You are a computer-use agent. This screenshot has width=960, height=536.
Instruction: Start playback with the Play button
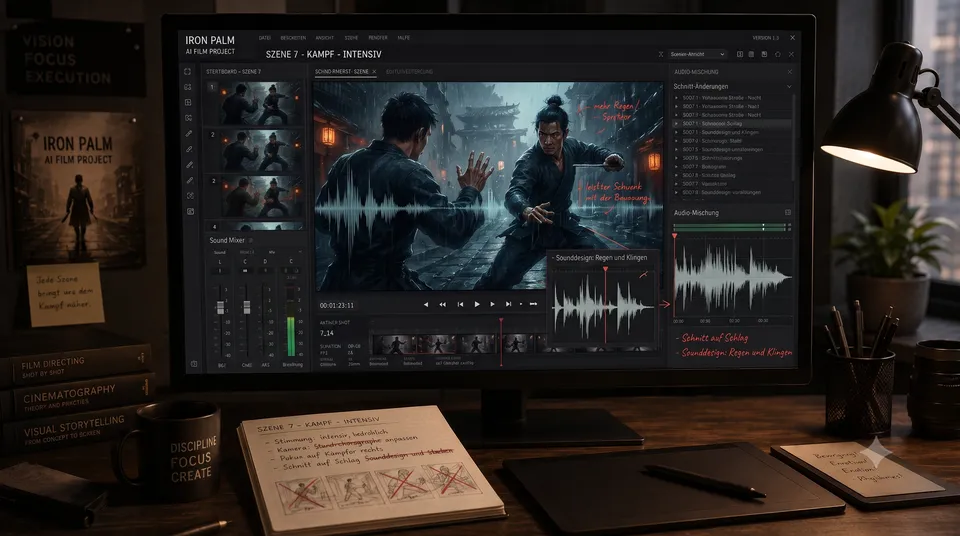[x=477, y=304]
